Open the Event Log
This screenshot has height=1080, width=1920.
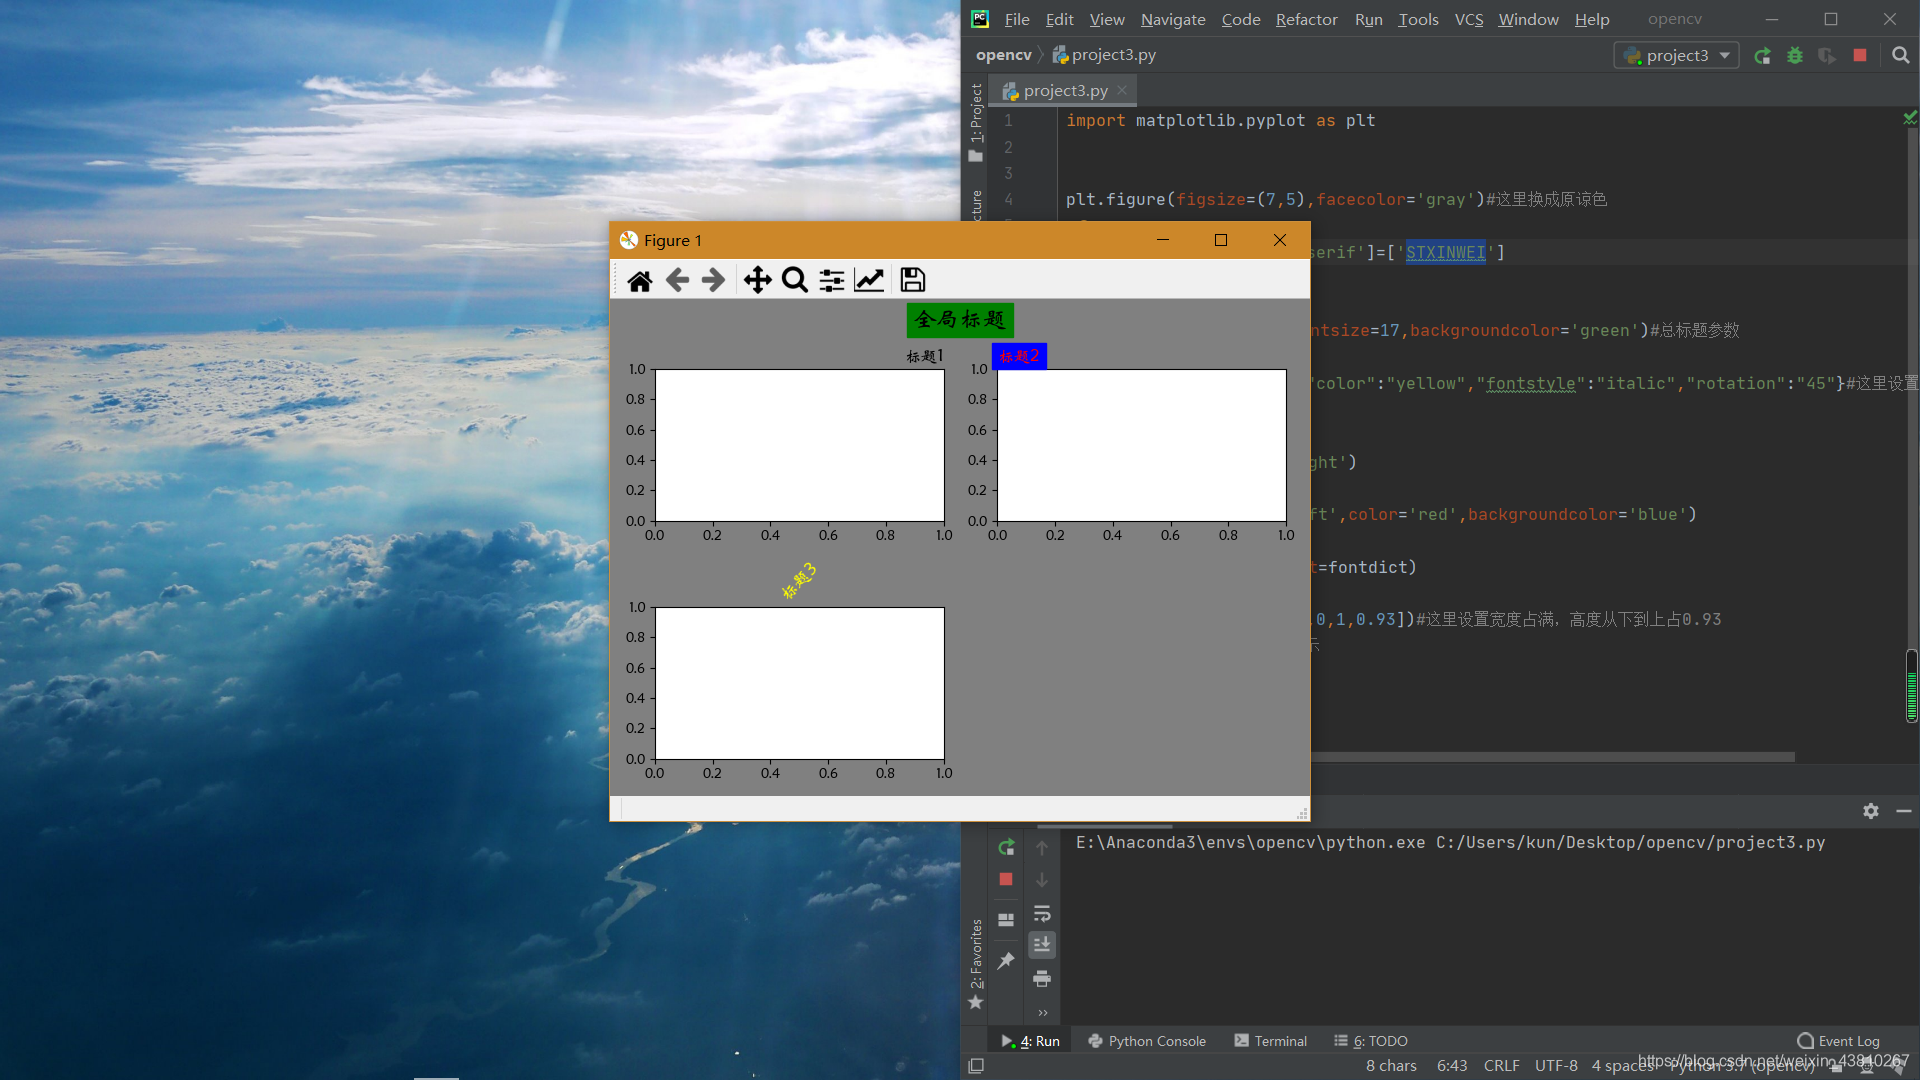click(1838, 1041)
